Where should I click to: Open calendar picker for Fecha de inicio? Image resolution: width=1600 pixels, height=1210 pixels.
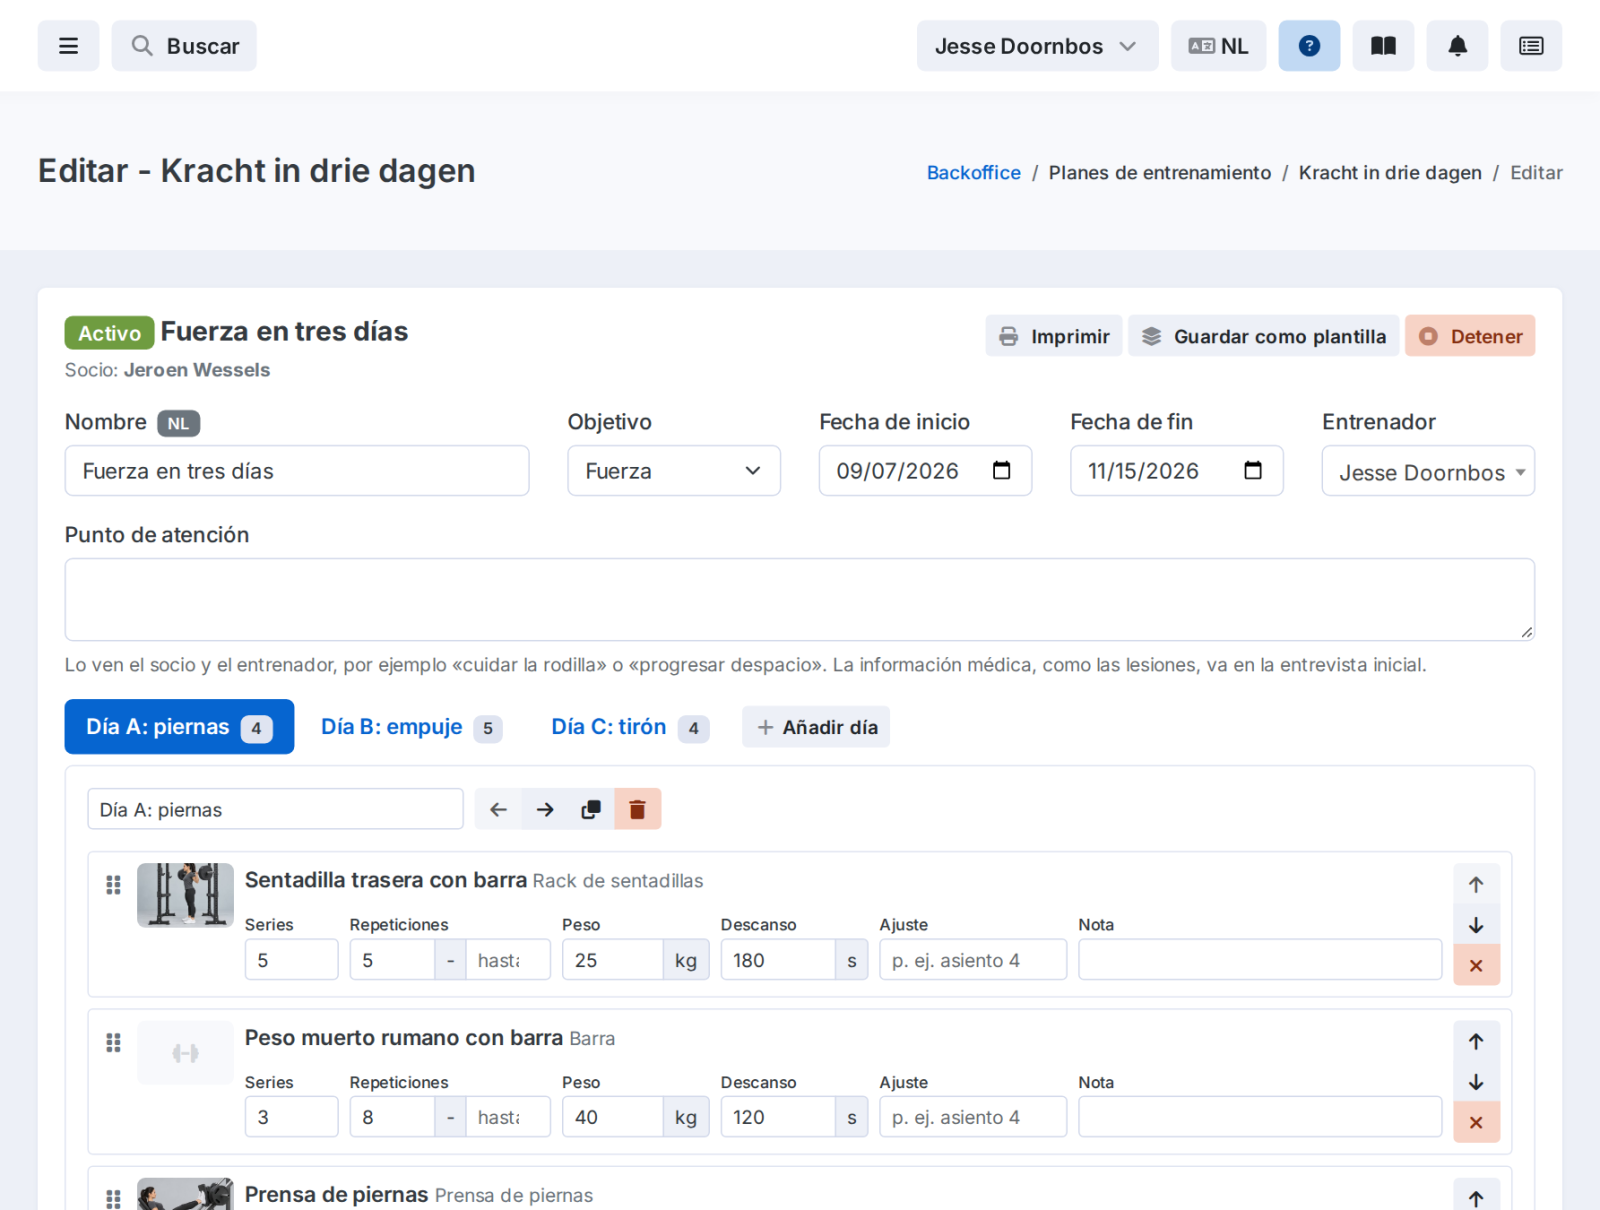[1001, 471]
